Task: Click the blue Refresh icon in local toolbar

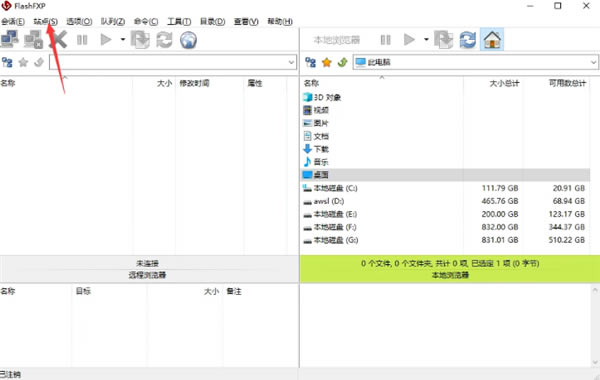Action: point(468,39)
